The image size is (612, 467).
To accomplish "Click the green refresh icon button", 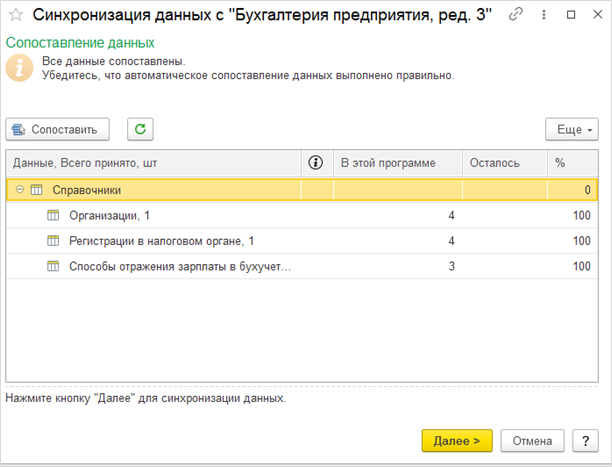I will 140,129.
